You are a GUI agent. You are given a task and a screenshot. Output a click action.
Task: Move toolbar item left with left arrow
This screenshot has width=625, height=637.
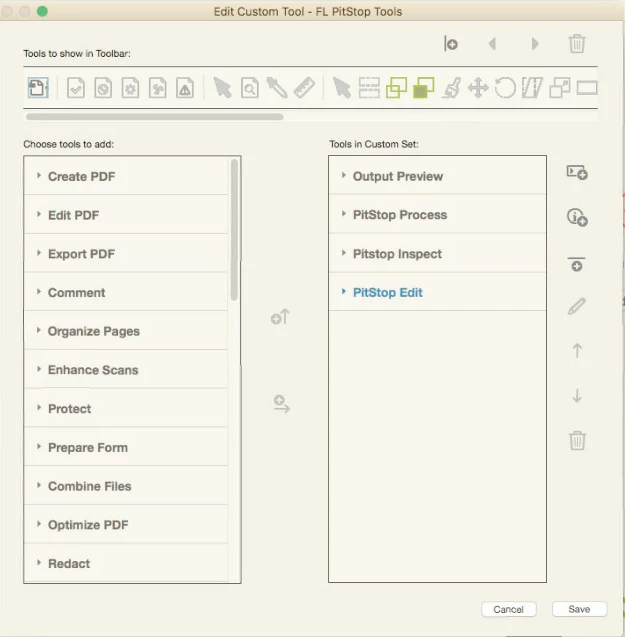click(x=493, y=43)
